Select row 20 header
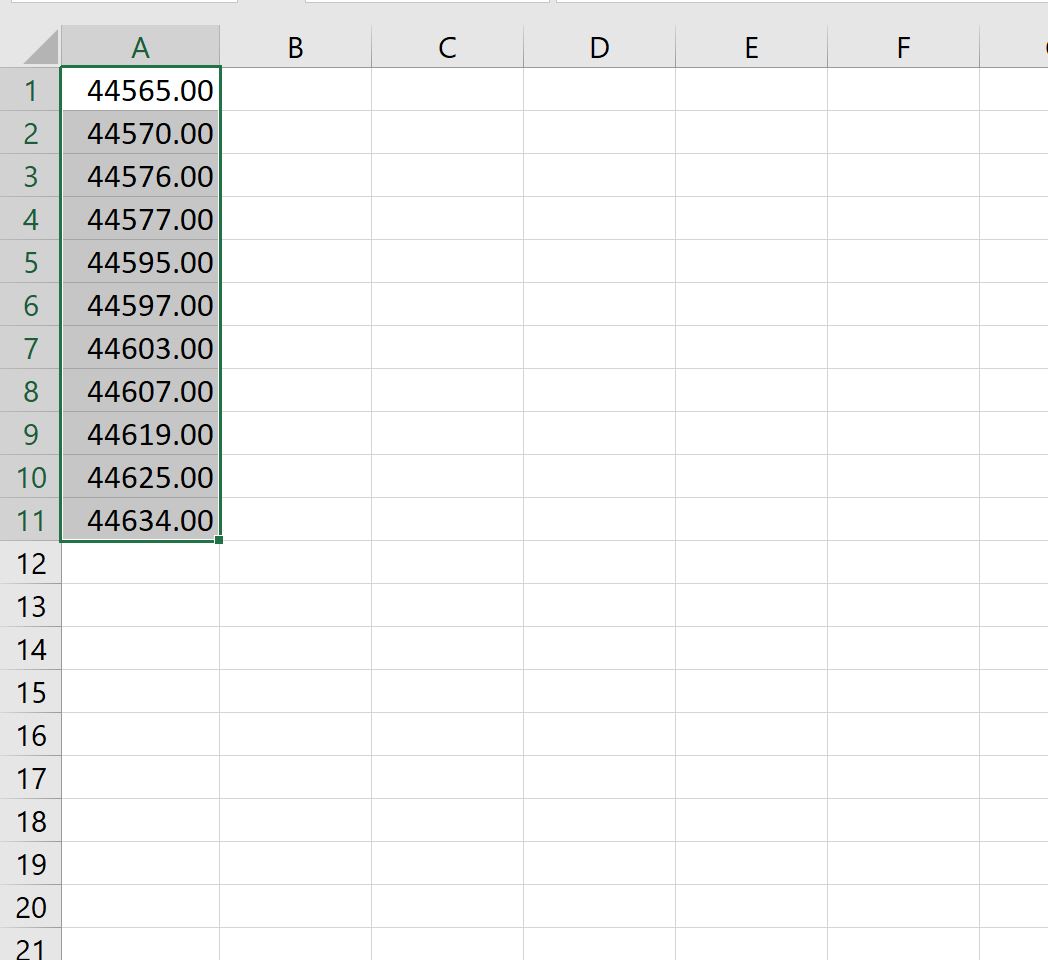 [x=30, y=907]
